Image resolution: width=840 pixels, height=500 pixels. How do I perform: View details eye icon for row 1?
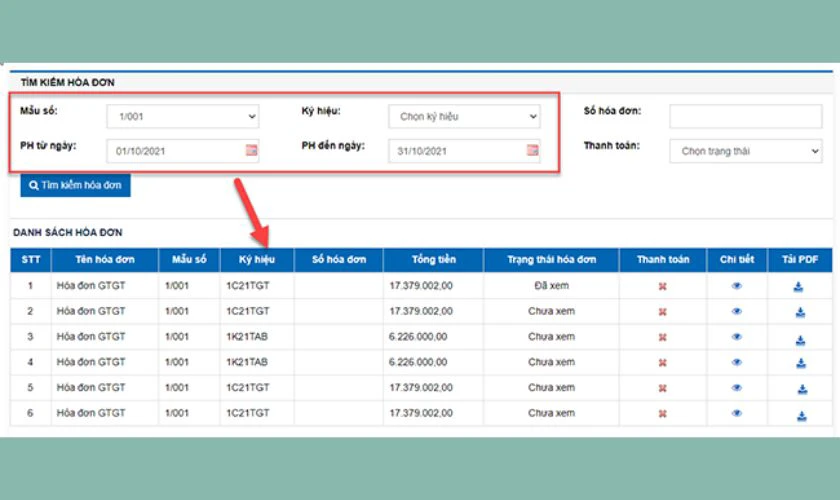tap(737, 286)
